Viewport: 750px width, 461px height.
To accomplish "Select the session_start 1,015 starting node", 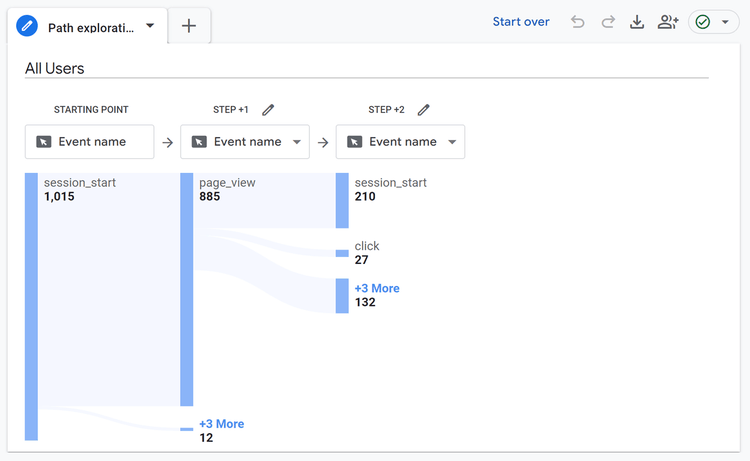I will pyautogui.click(x=31, y=307).
